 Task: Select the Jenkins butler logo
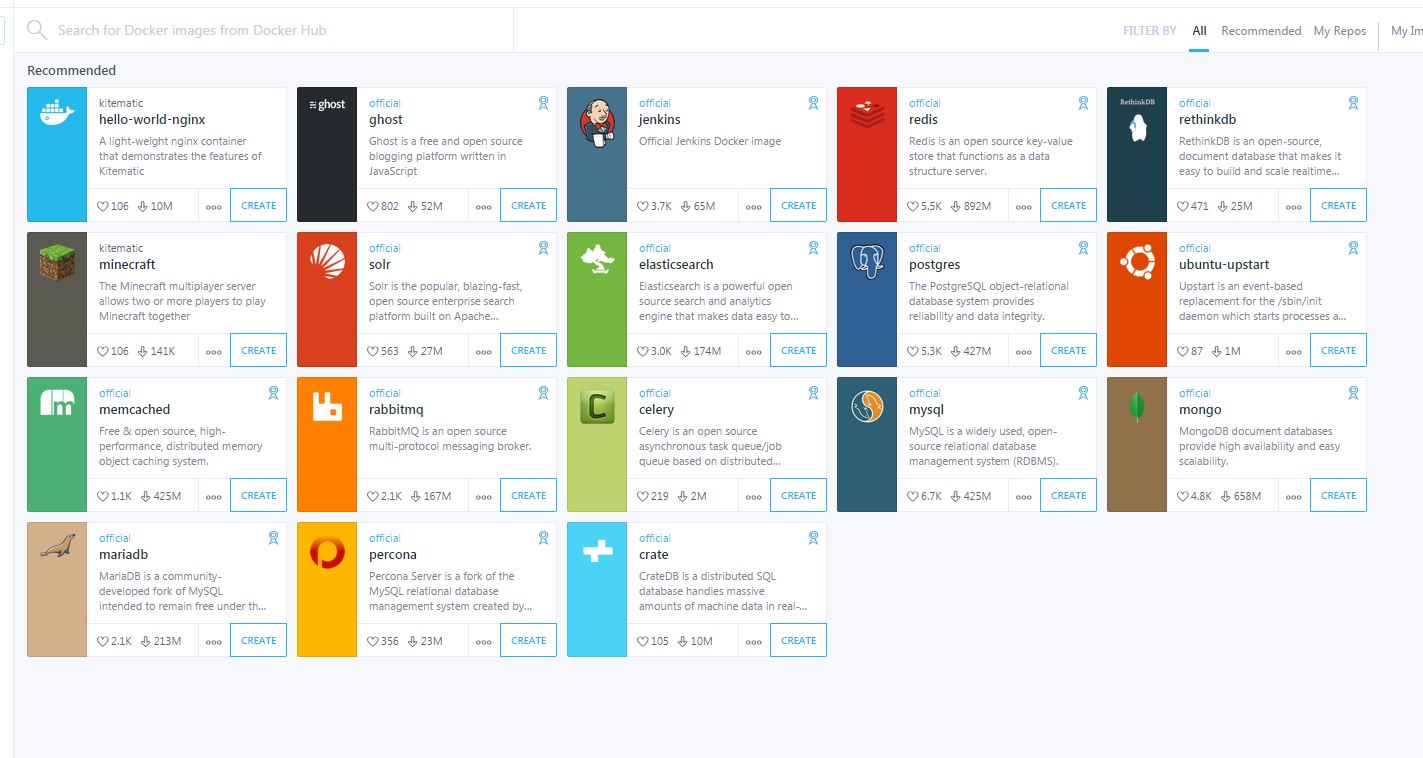(597, 125)
